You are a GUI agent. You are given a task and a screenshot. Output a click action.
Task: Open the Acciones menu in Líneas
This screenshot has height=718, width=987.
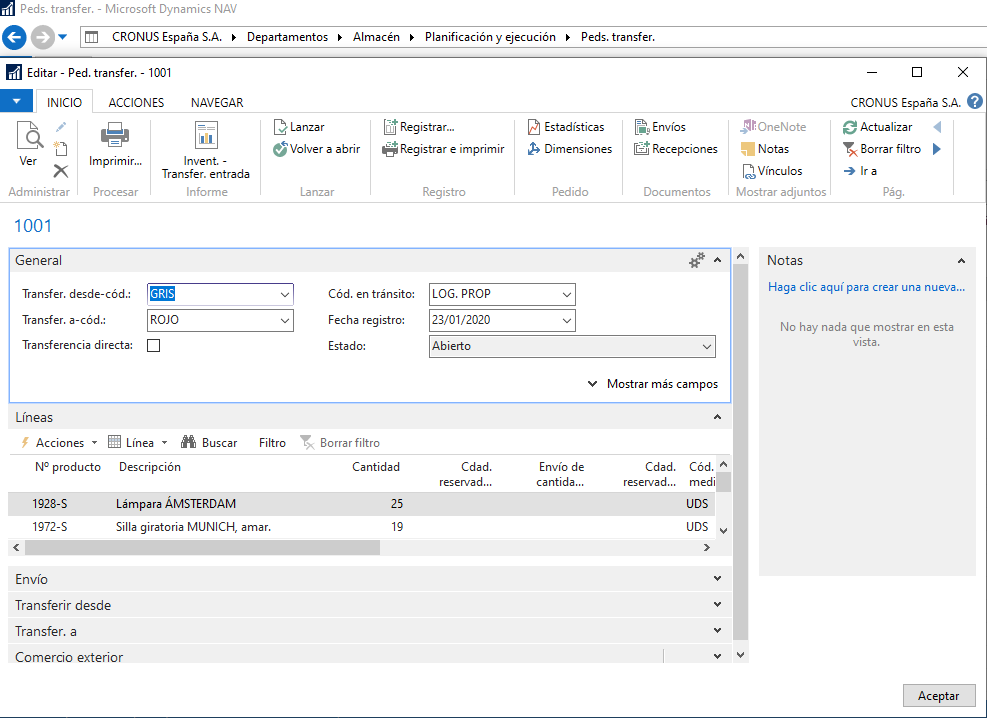point(60,443)
